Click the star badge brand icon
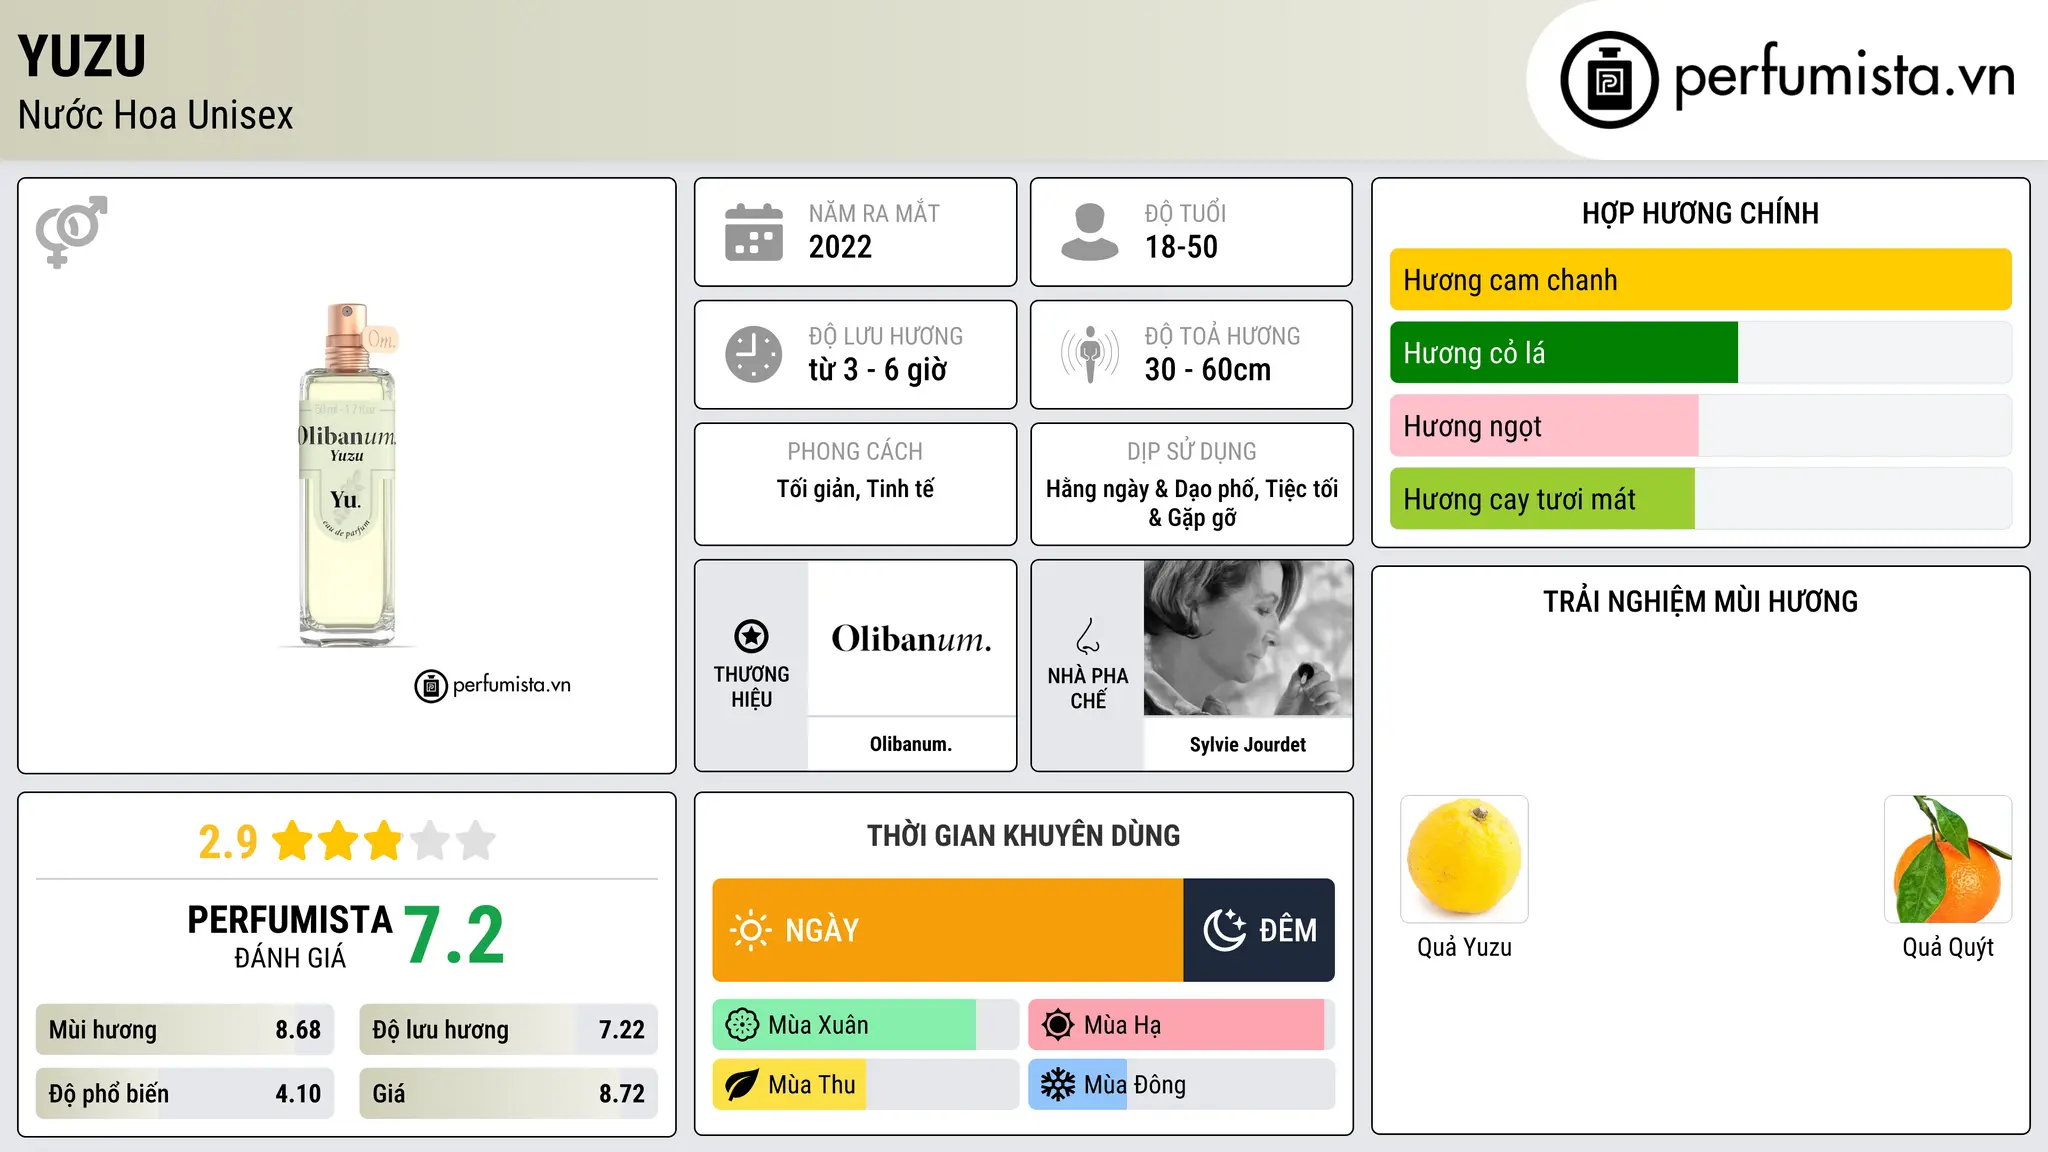This screenshot has width=2048, height=1152. pos(751,636)
